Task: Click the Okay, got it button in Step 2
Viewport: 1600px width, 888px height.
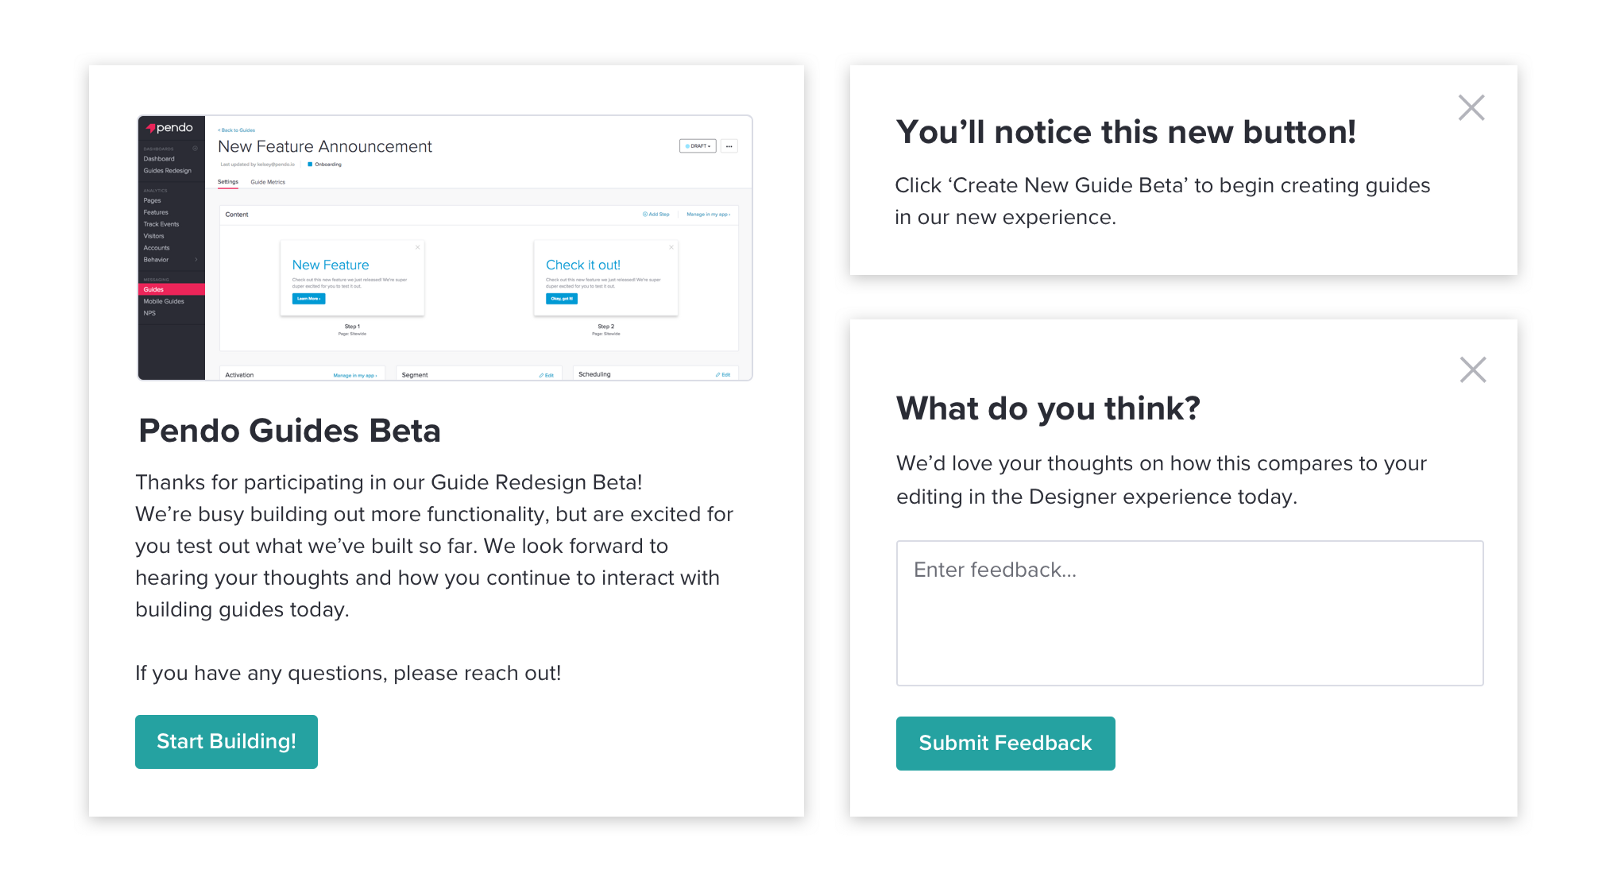Action: coord(561,298)
